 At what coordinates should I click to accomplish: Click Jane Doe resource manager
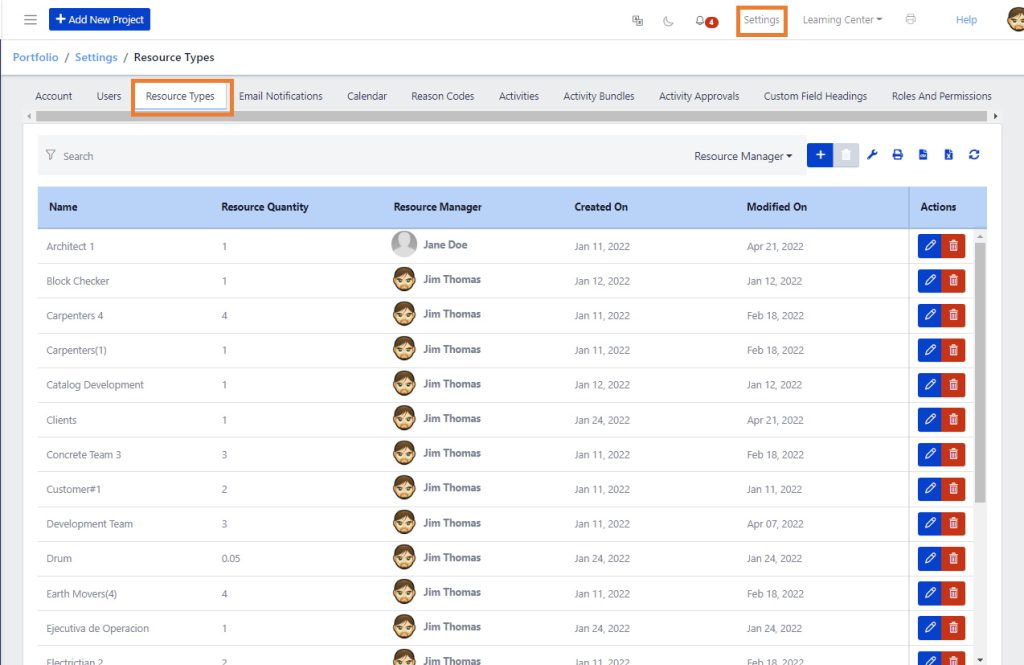[x=445, y=245]
